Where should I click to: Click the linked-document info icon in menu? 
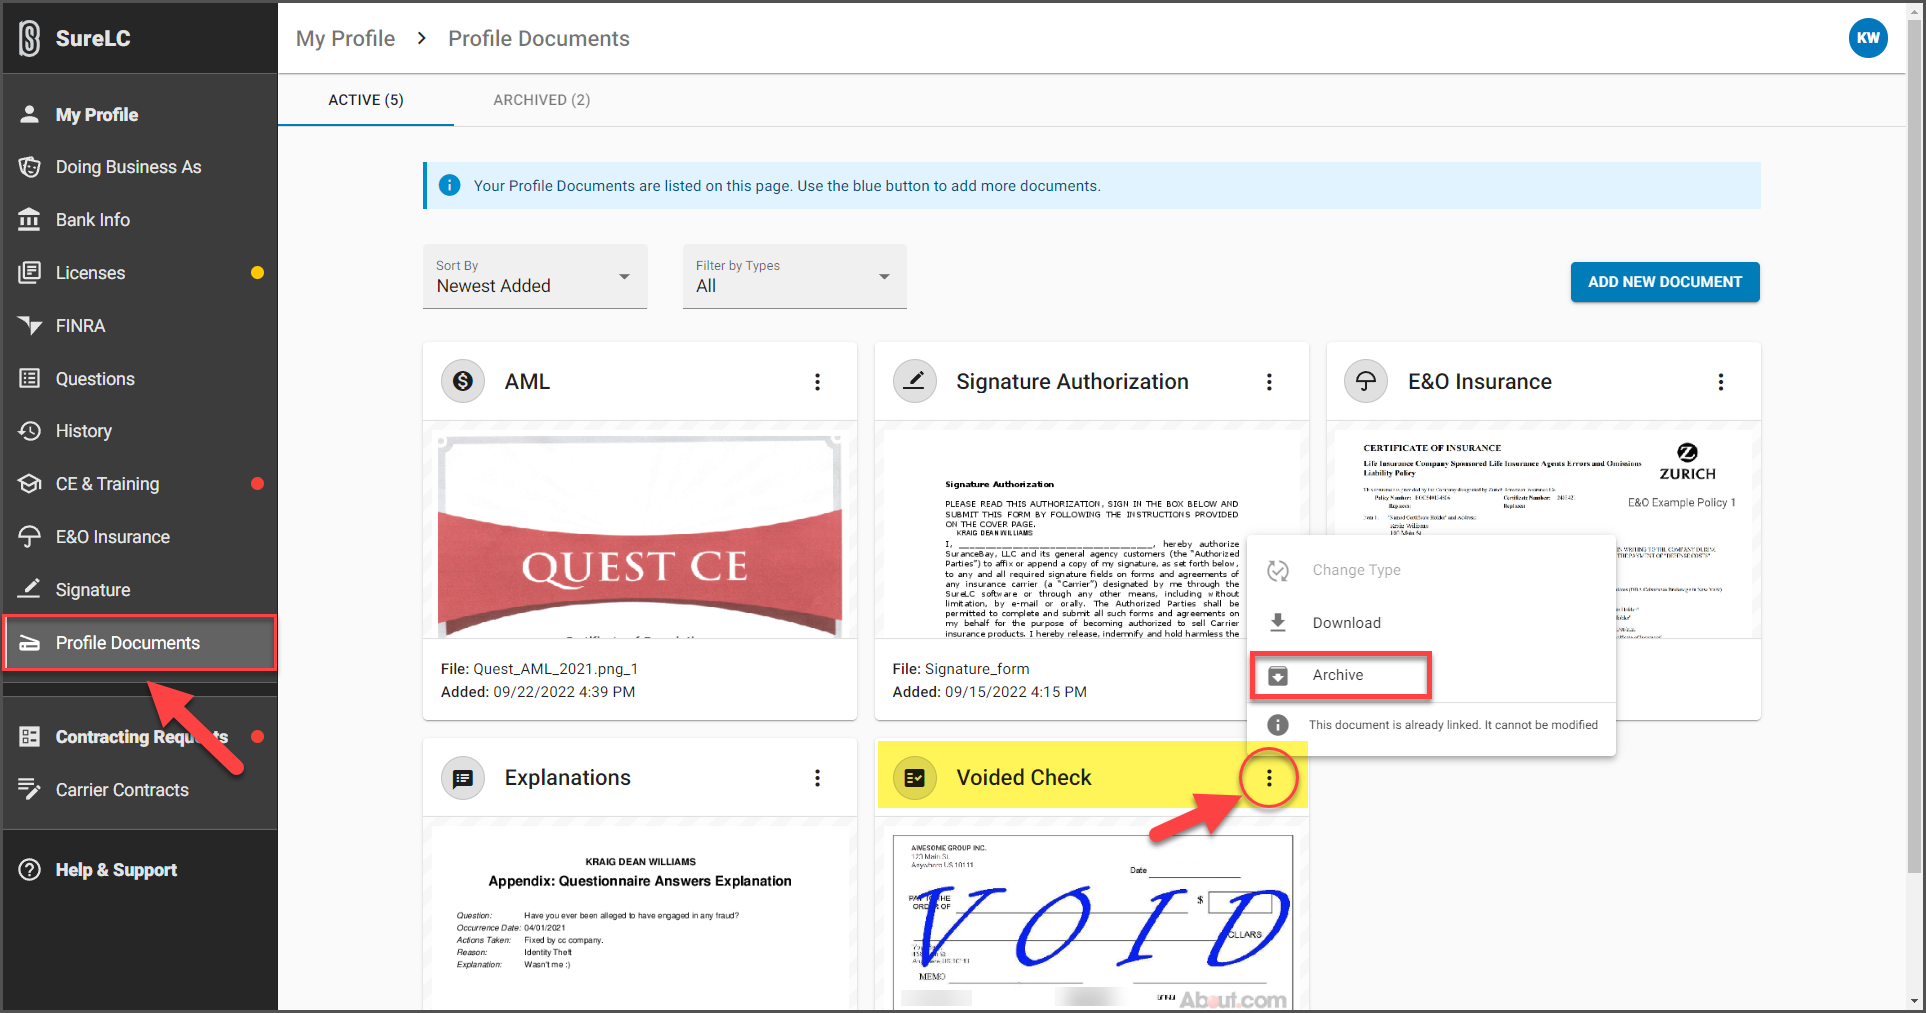pos(1278,725)
